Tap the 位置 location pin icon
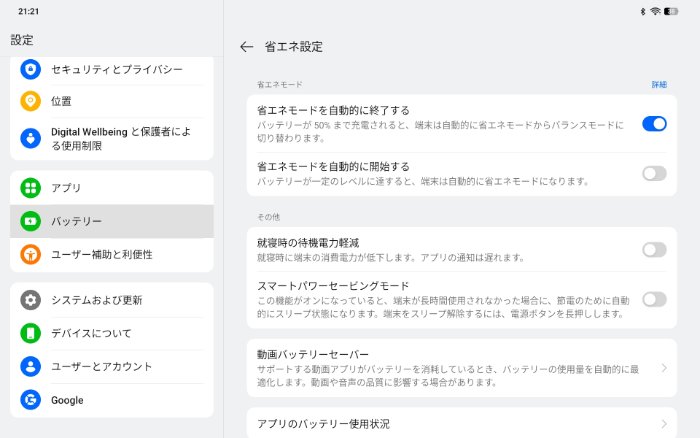 [31, 101]
